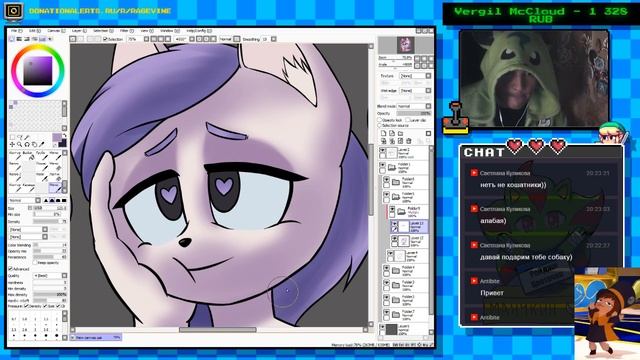Screen dimensions: 640x360
Task: Select the lasso selection tool
Action: click(x=20, y=138)
